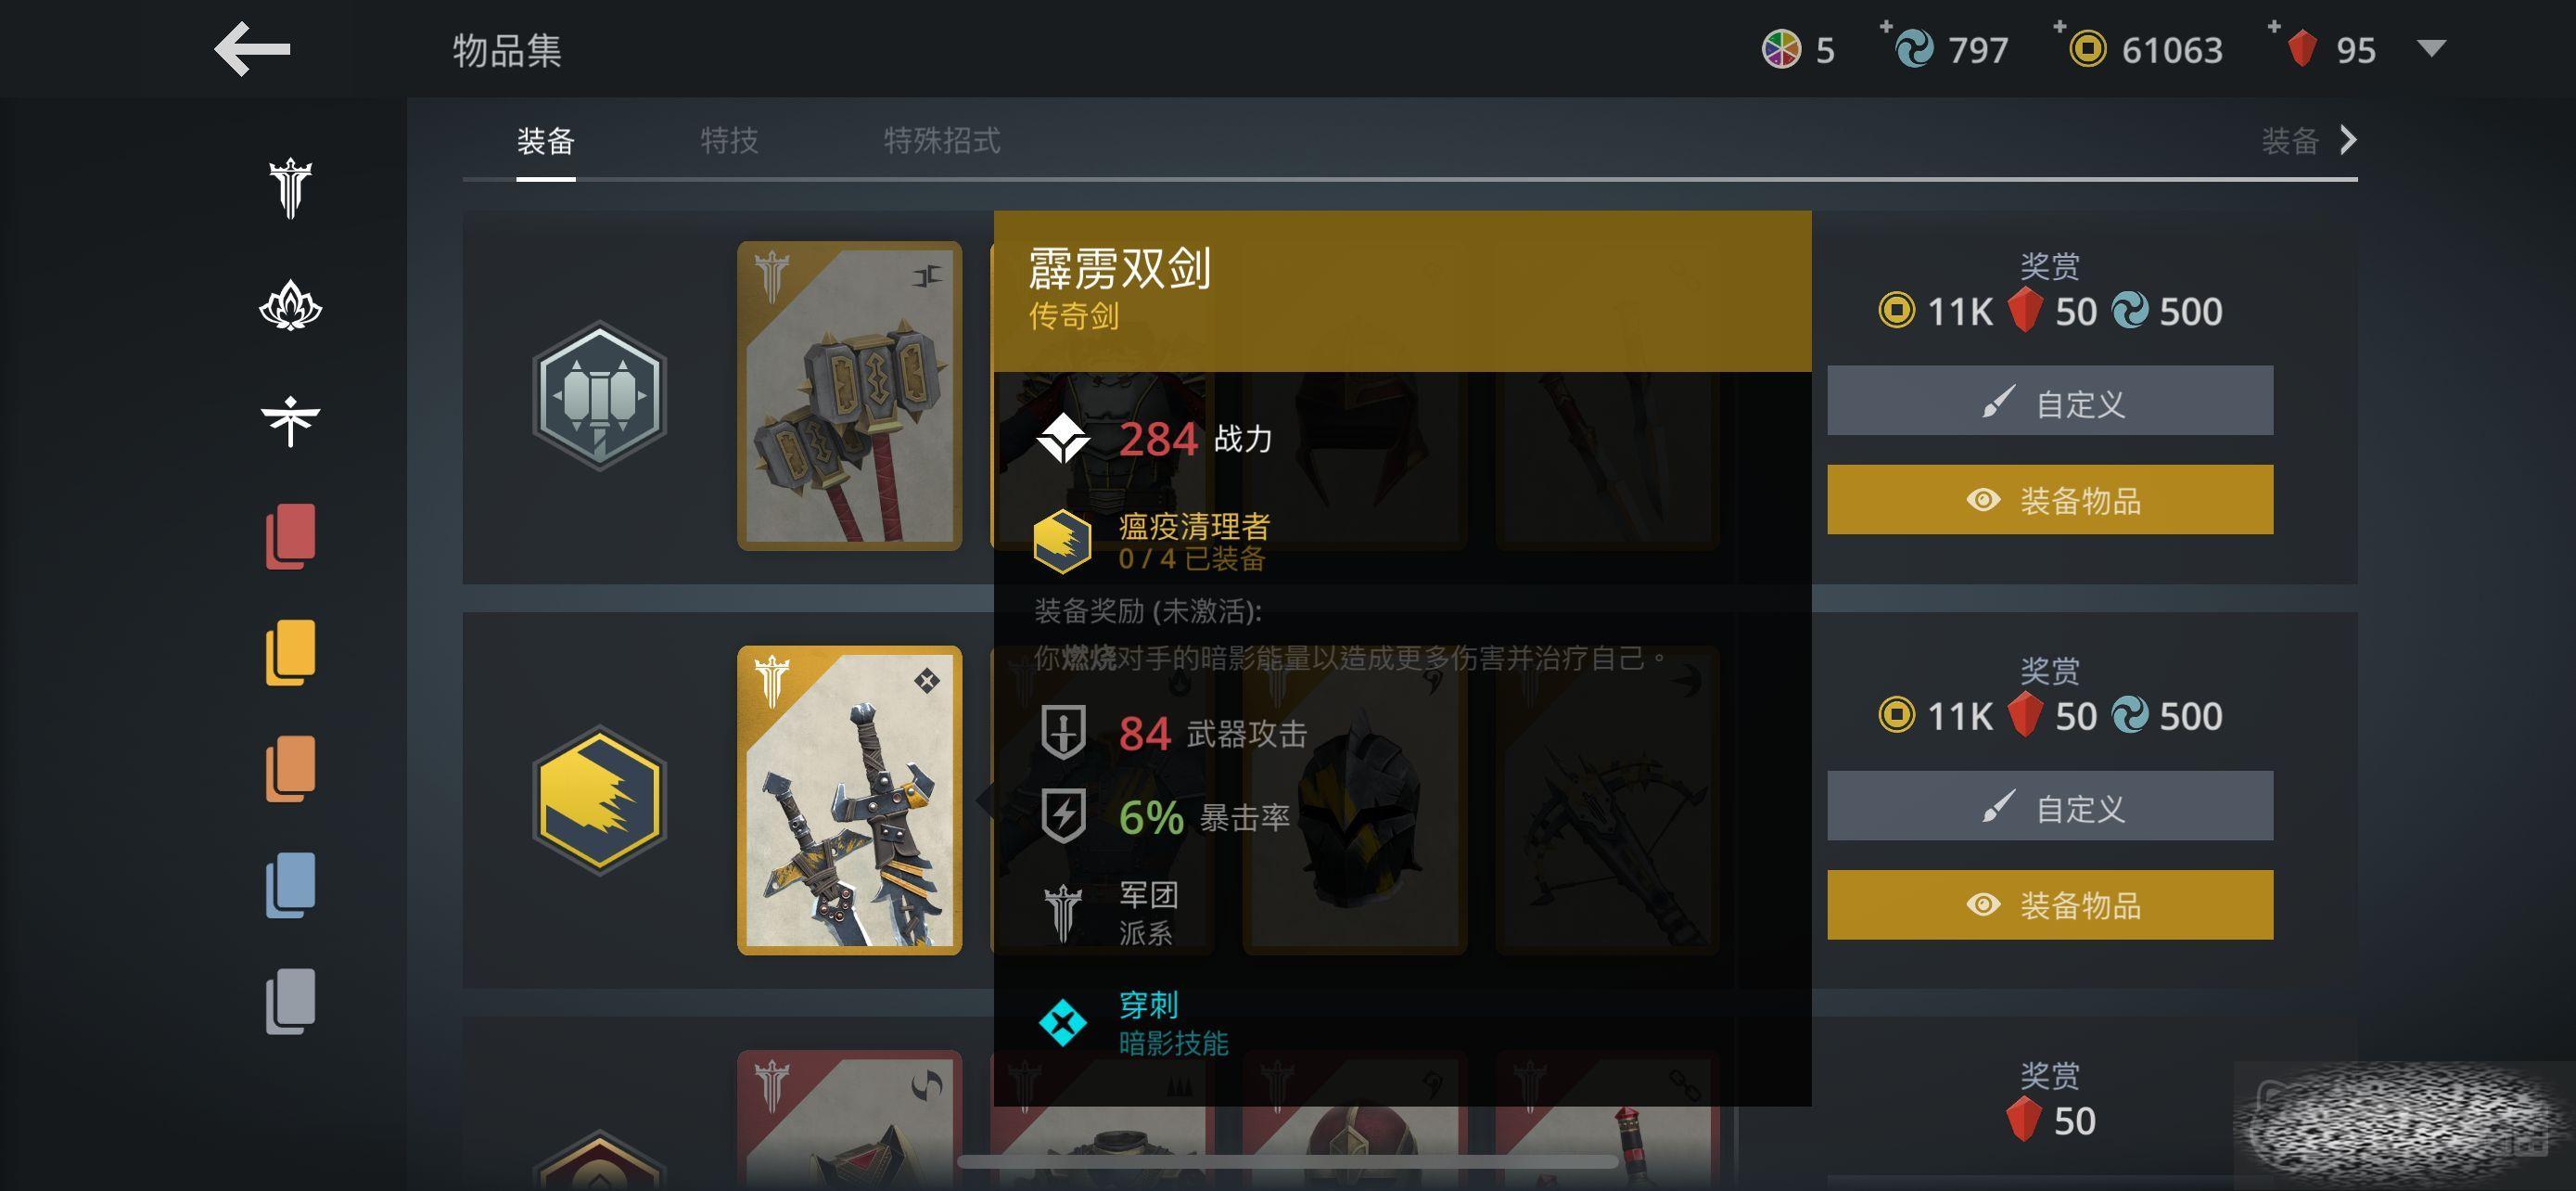Go back with the arrow icon
This screenshot has width=2576, height=1191.
tap(252, 48)
